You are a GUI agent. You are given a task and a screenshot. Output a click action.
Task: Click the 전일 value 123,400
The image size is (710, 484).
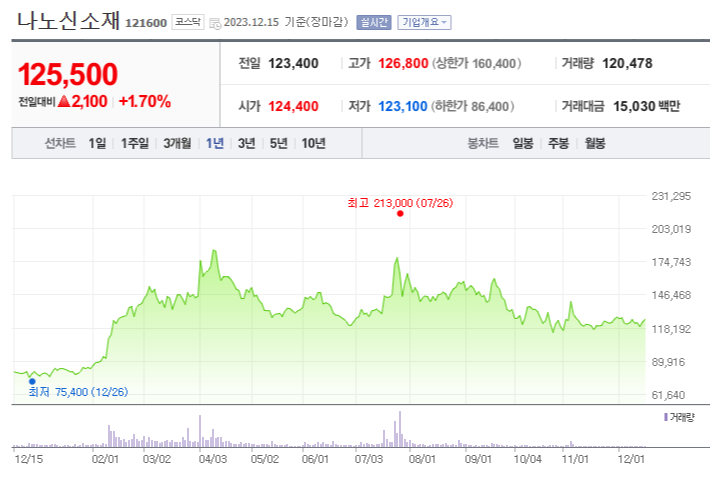tap(293, 63)
